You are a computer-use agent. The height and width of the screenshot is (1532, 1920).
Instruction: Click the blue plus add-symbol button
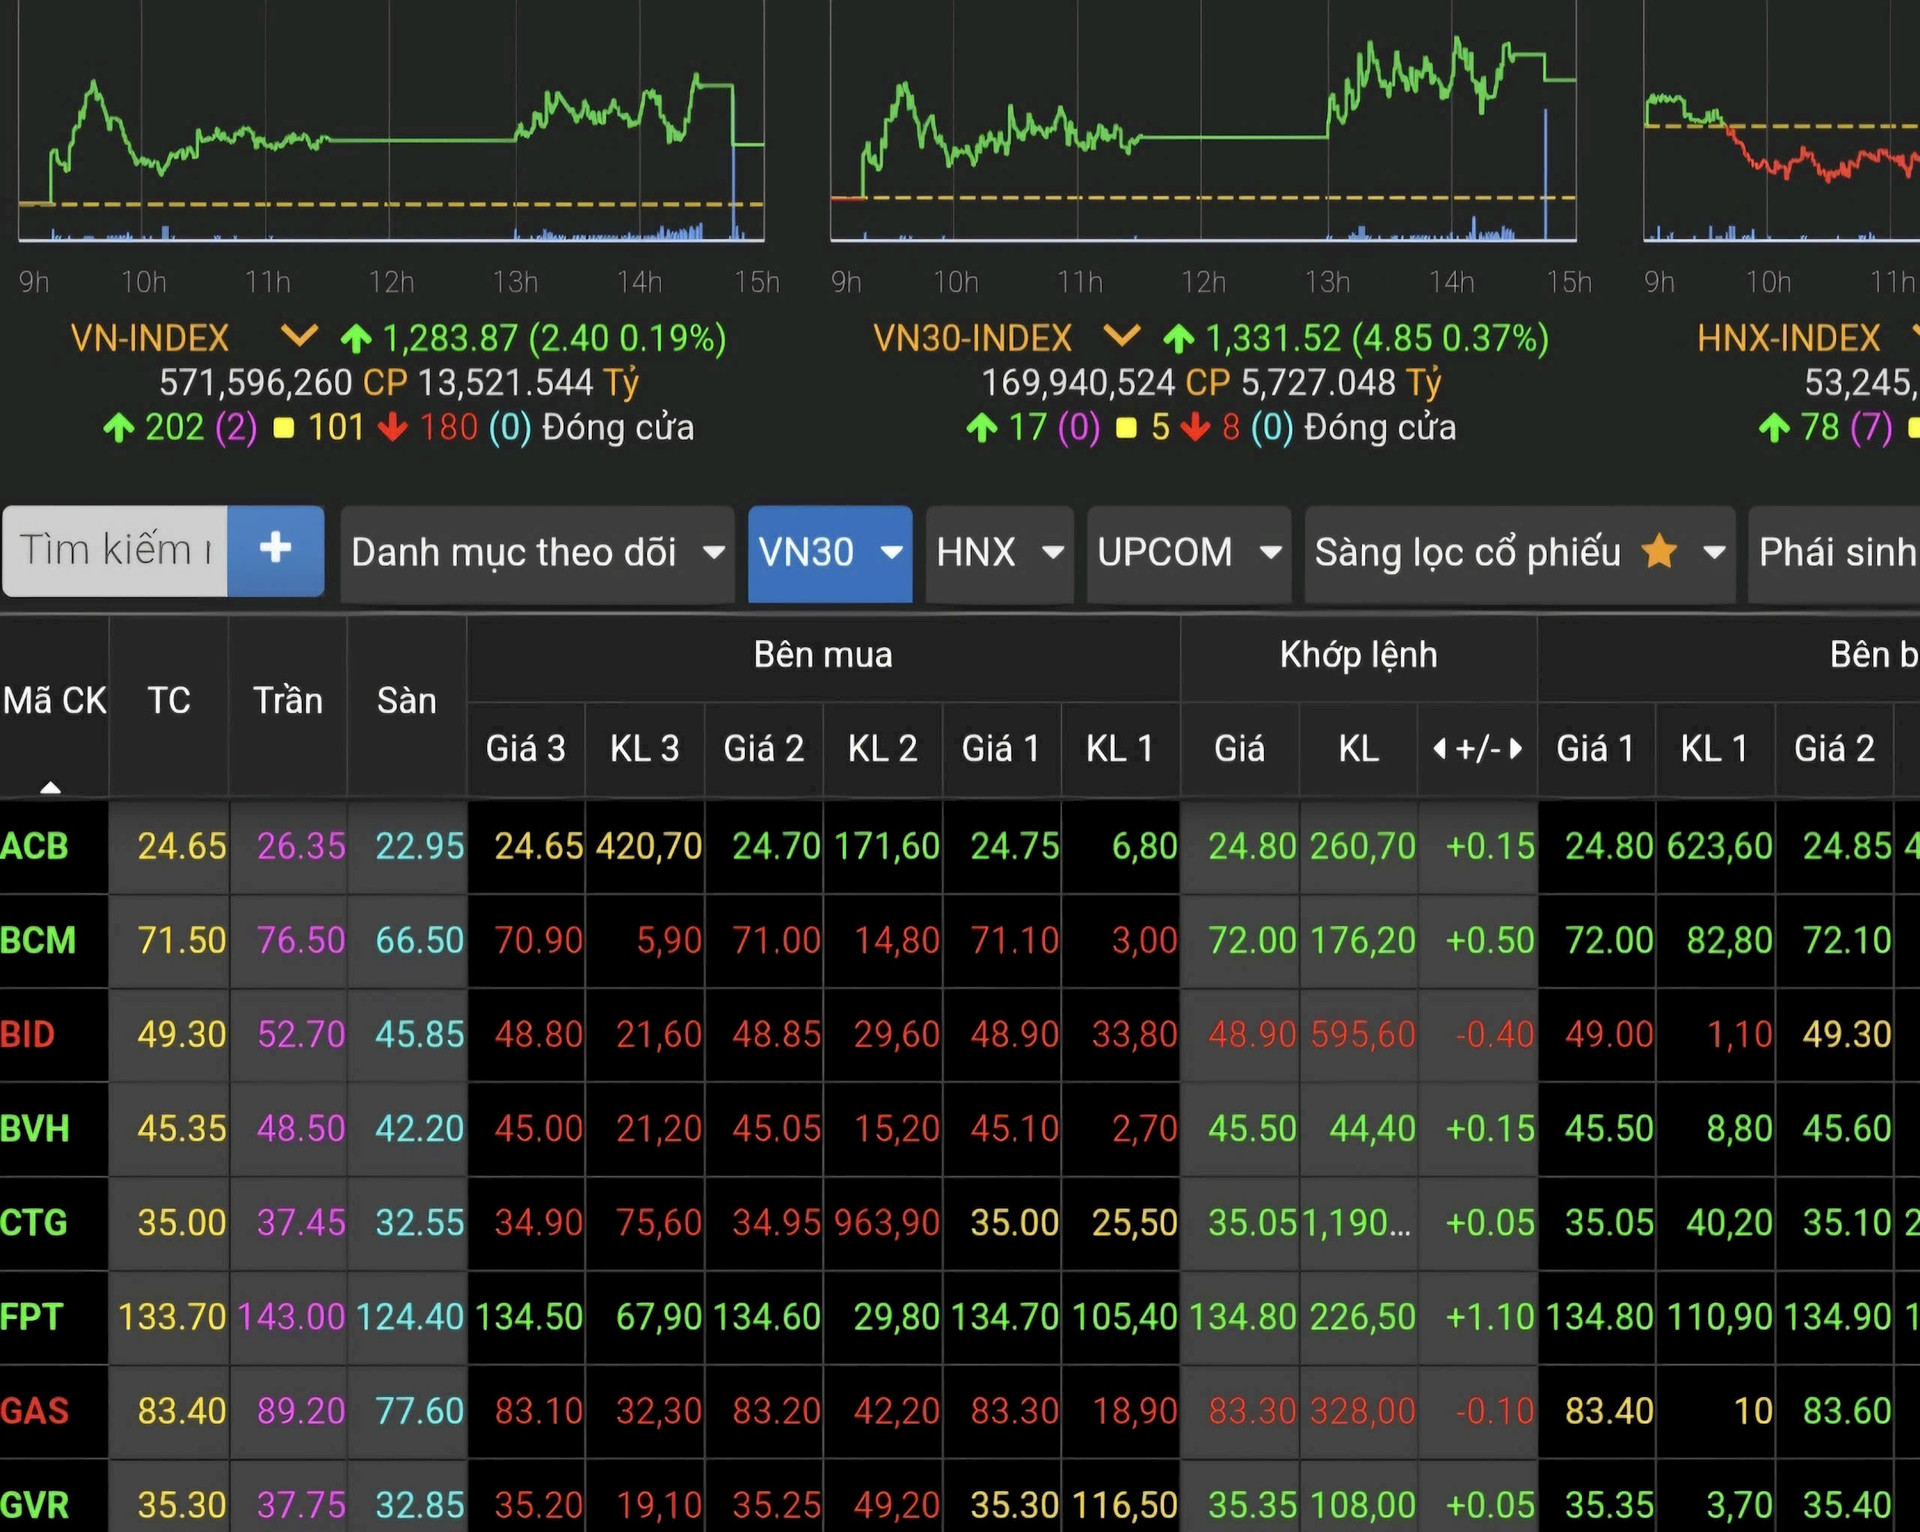click(x=276, y=550)
